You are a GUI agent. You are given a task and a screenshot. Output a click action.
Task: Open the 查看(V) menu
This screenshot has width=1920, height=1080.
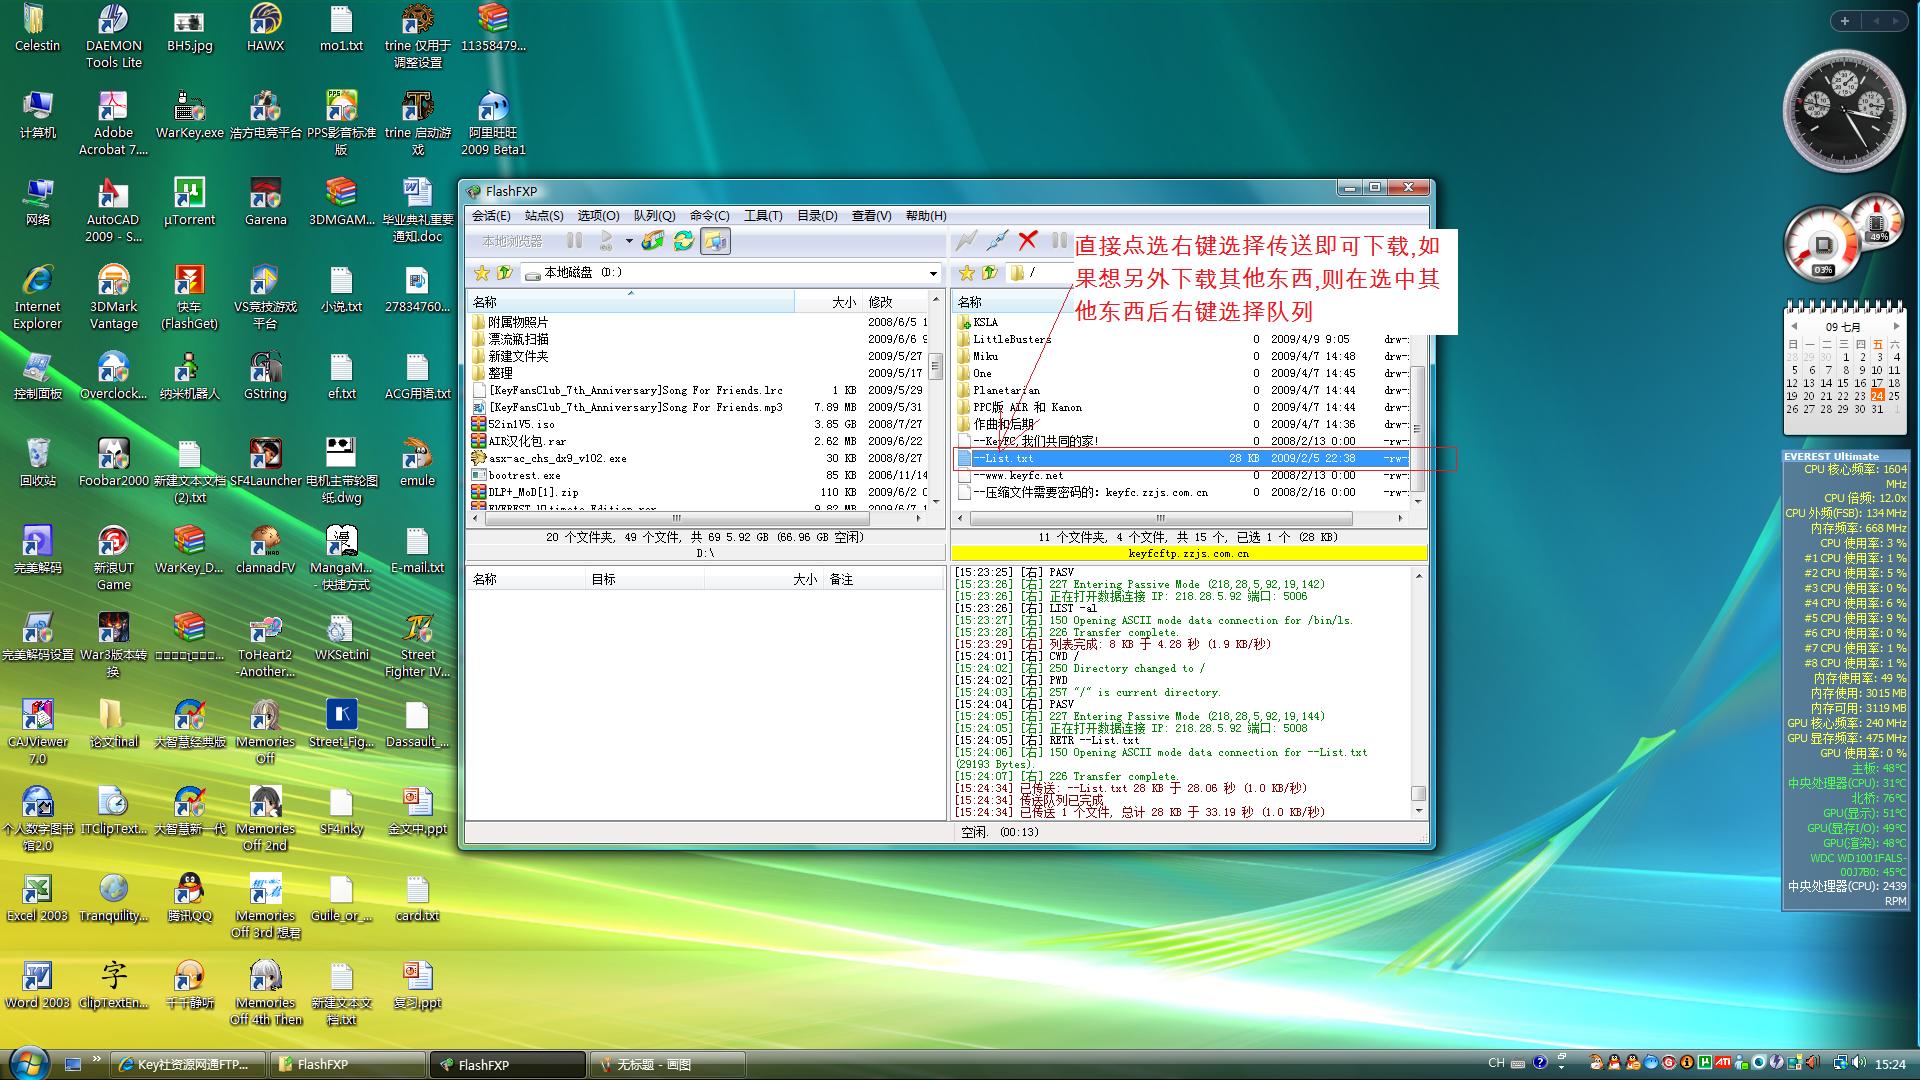871,216
